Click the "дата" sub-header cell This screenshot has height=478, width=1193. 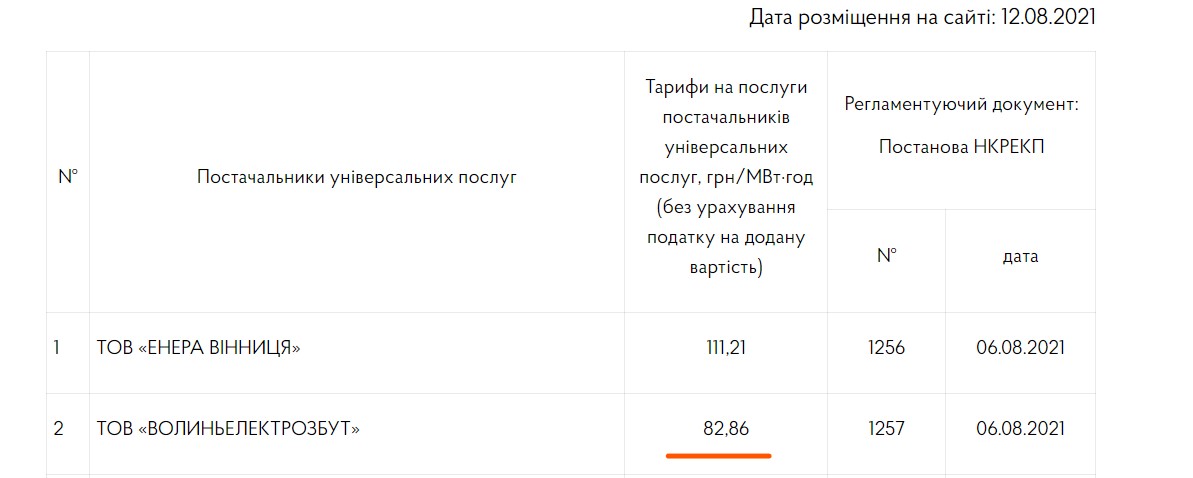pyautogui.click(x=1020, y=256)
